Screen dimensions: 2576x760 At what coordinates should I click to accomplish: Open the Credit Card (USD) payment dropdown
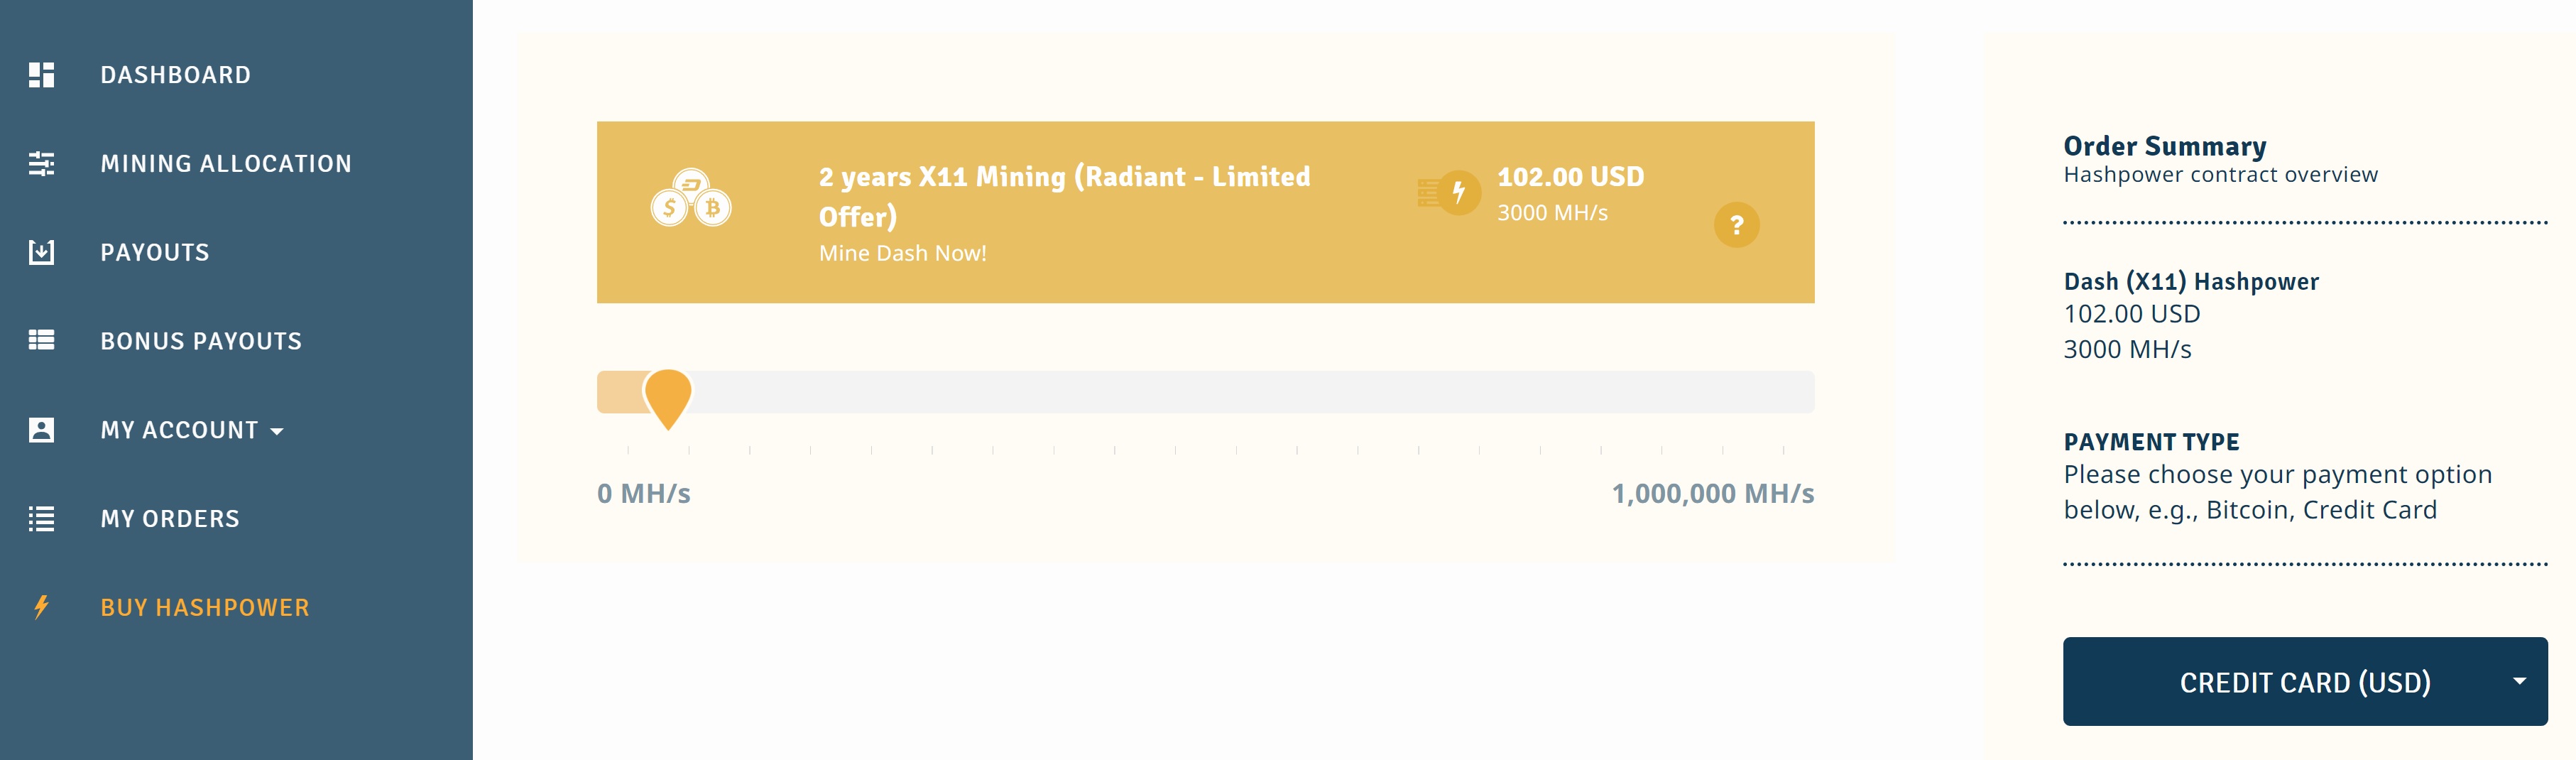[2304, 682]
